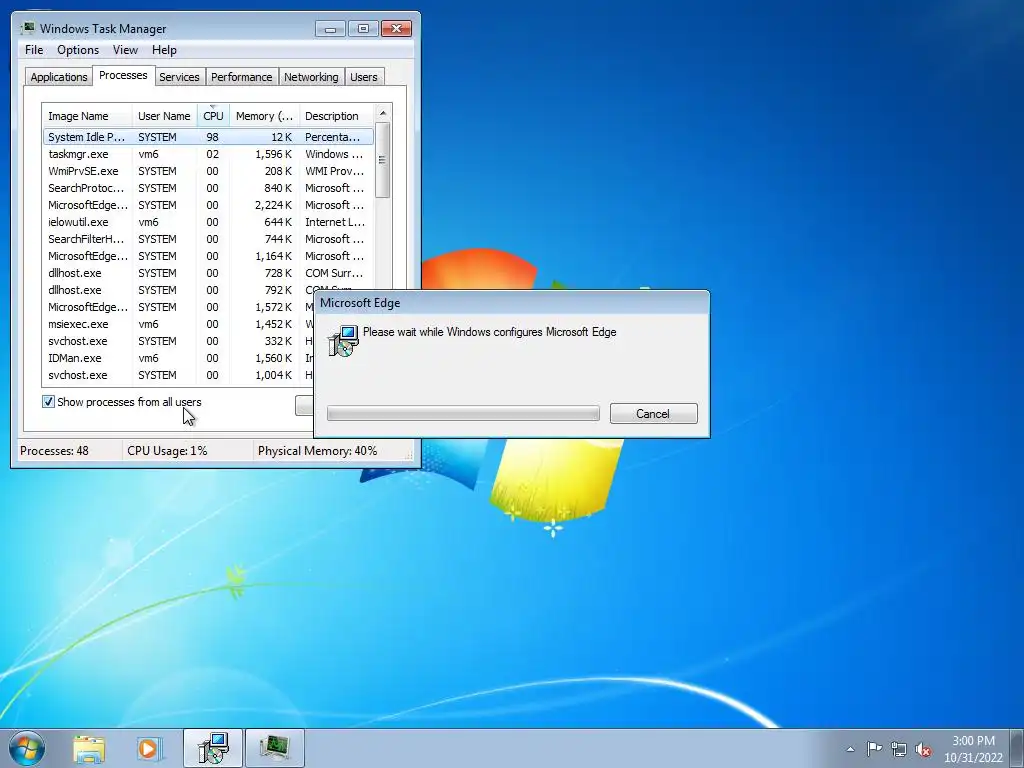Click the process list scroll up arrow

tap(383, 113)
